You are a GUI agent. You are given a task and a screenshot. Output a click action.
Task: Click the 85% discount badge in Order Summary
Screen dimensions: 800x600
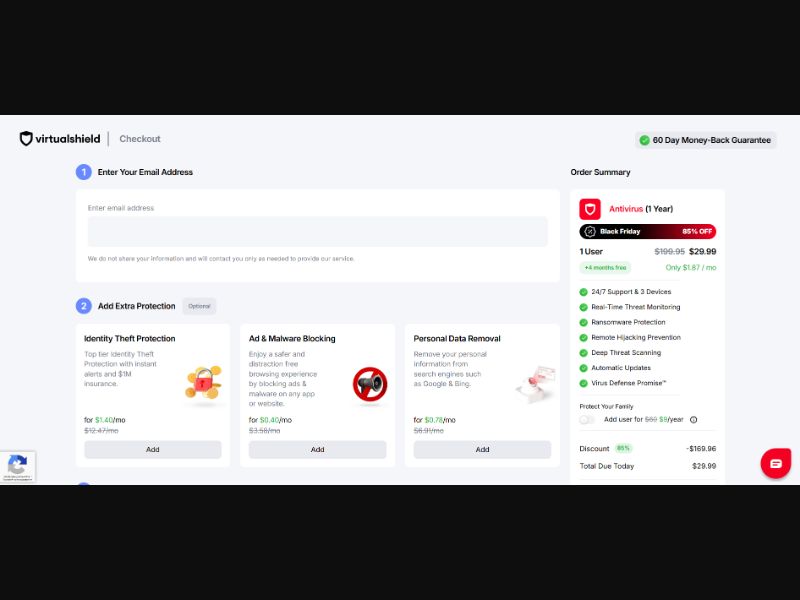(625, 448)
